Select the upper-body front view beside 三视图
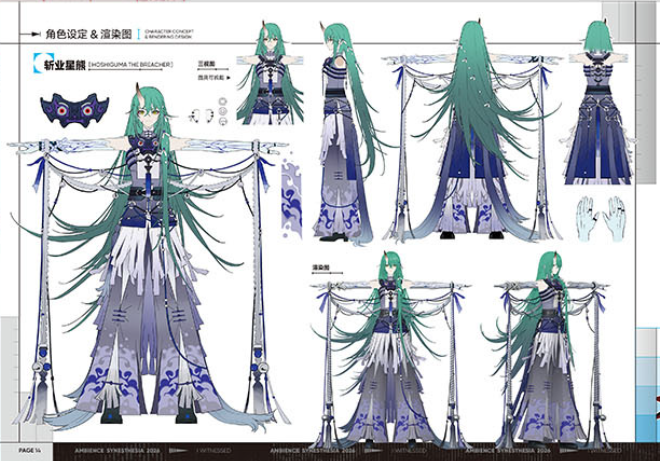 (269, 74)
